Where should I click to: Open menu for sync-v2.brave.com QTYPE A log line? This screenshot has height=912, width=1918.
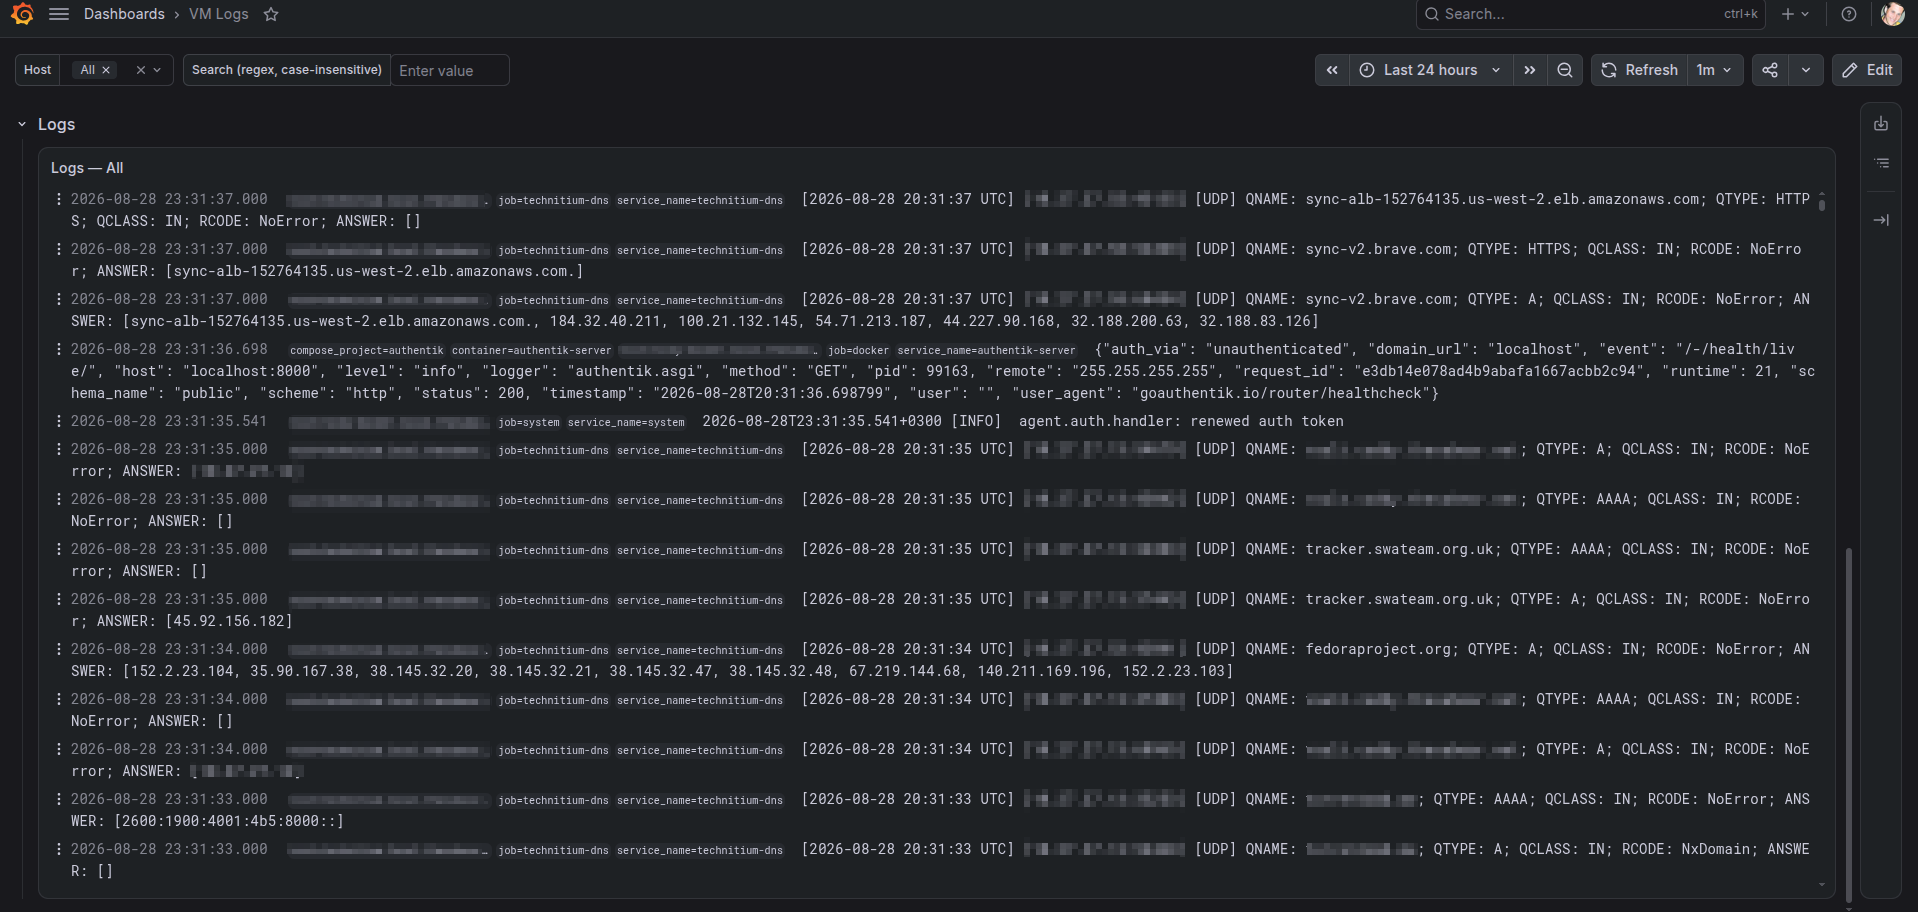point(59,299)
